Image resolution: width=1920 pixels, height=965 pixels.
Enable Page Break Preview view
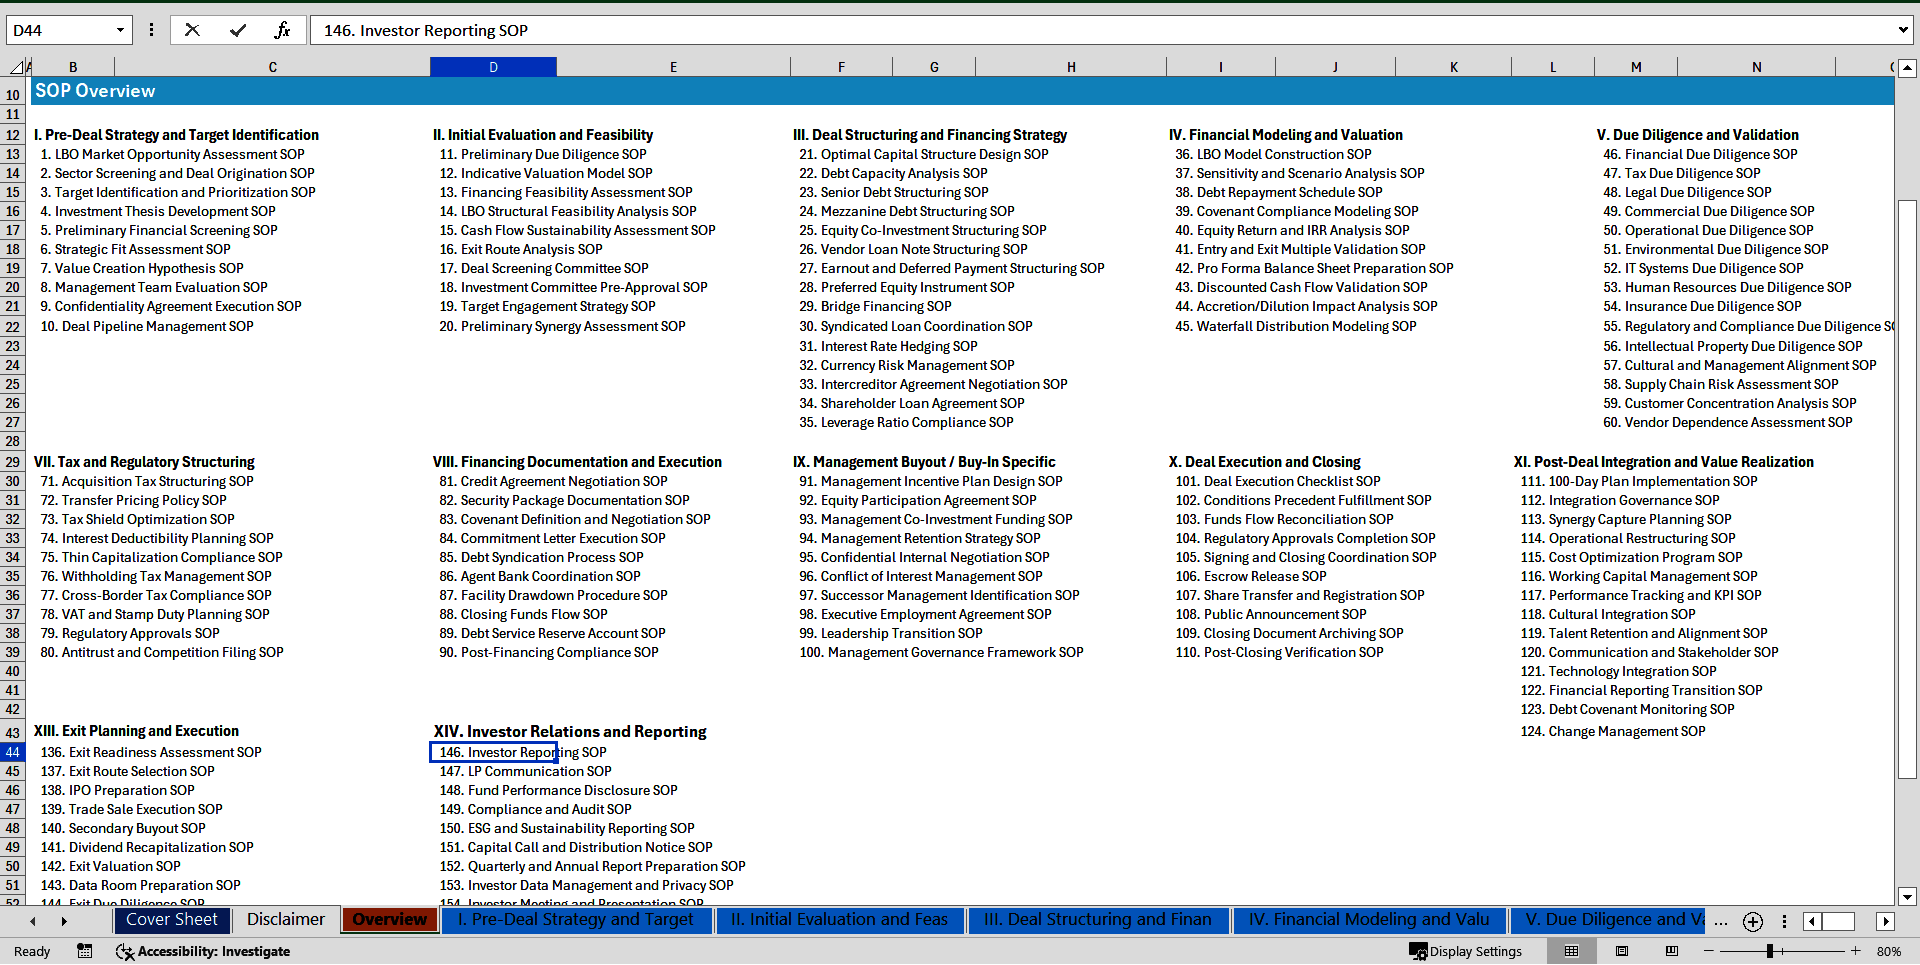coord(1672,951)
